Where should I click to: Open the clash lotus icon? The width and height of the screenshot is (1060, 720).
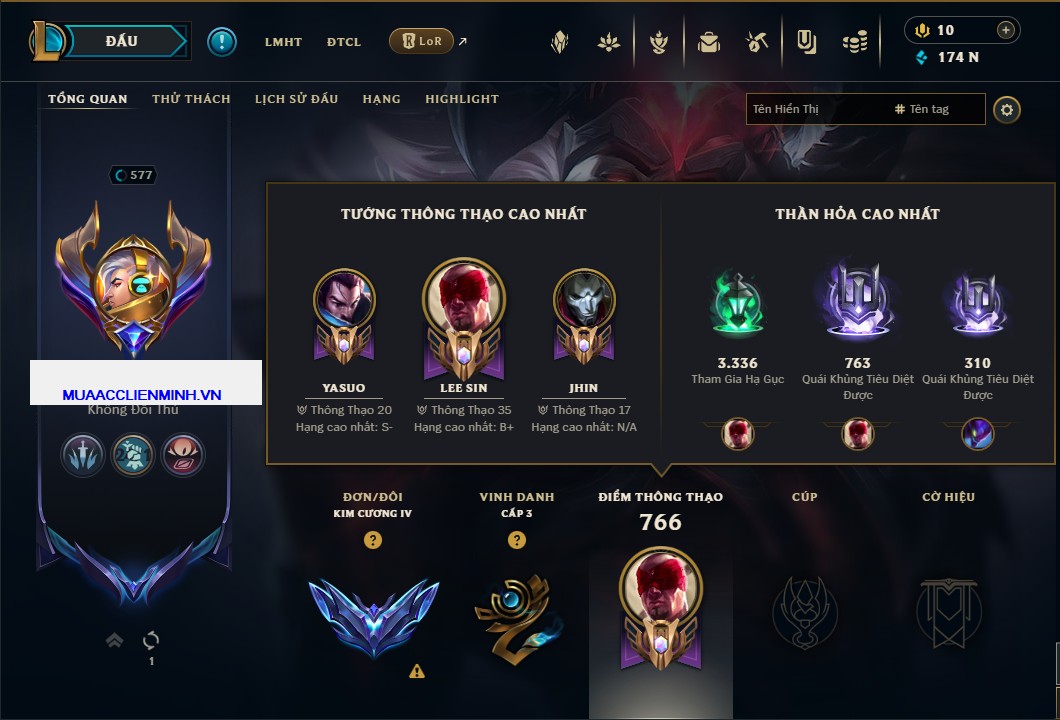(608, 42)
